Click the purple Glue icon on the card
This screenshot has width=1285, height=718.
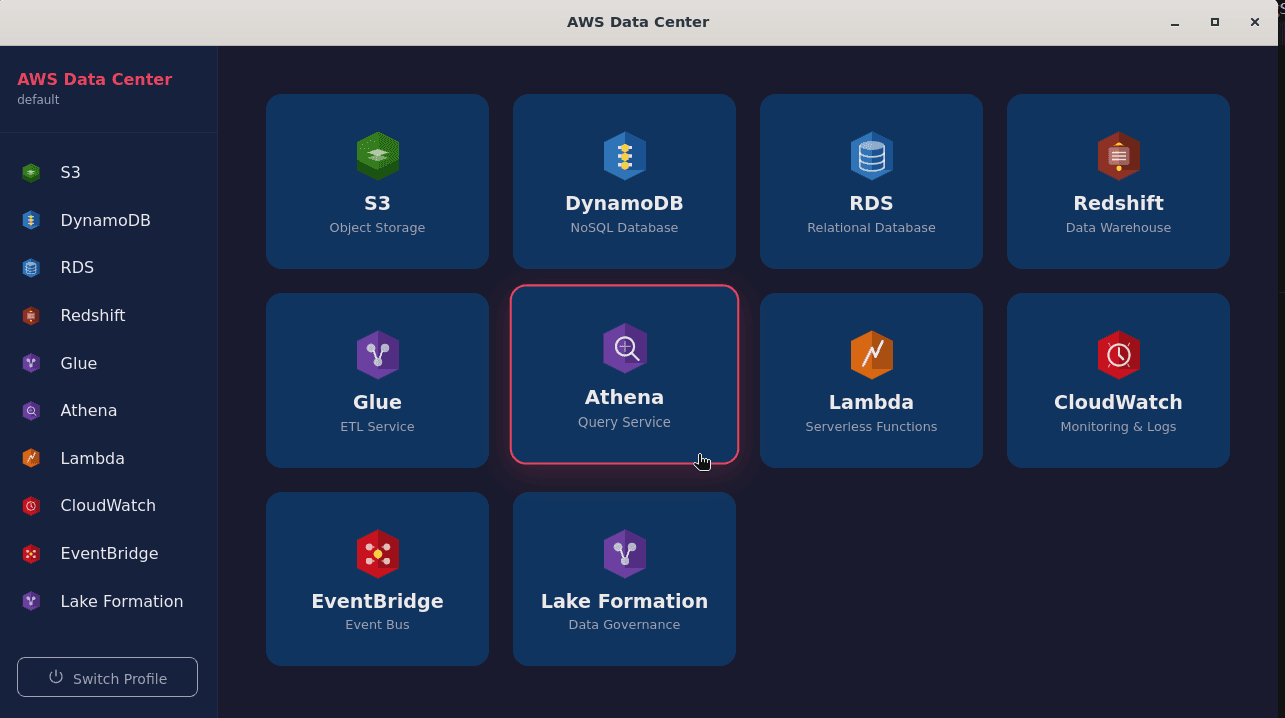[378, 355]
